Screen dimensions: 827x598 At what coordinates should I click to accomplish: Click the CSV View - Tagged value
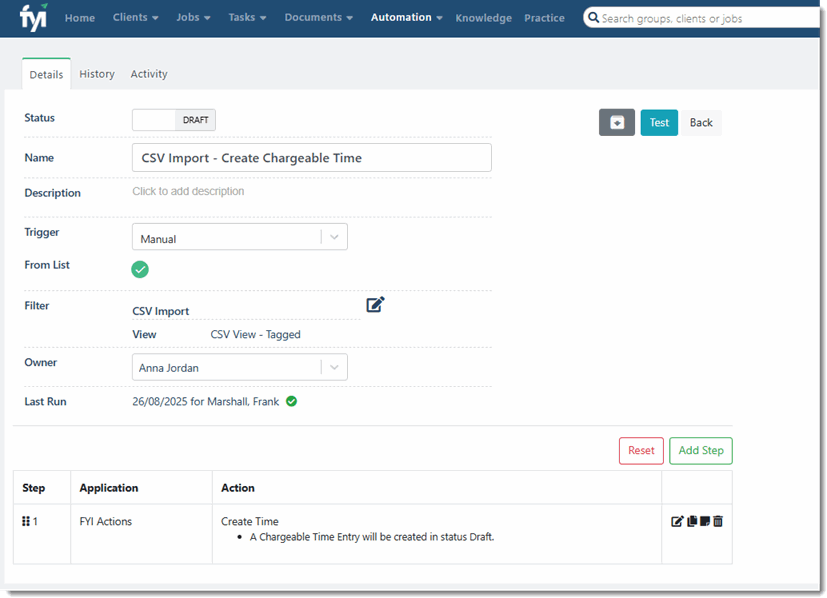[x=255, y=334]
